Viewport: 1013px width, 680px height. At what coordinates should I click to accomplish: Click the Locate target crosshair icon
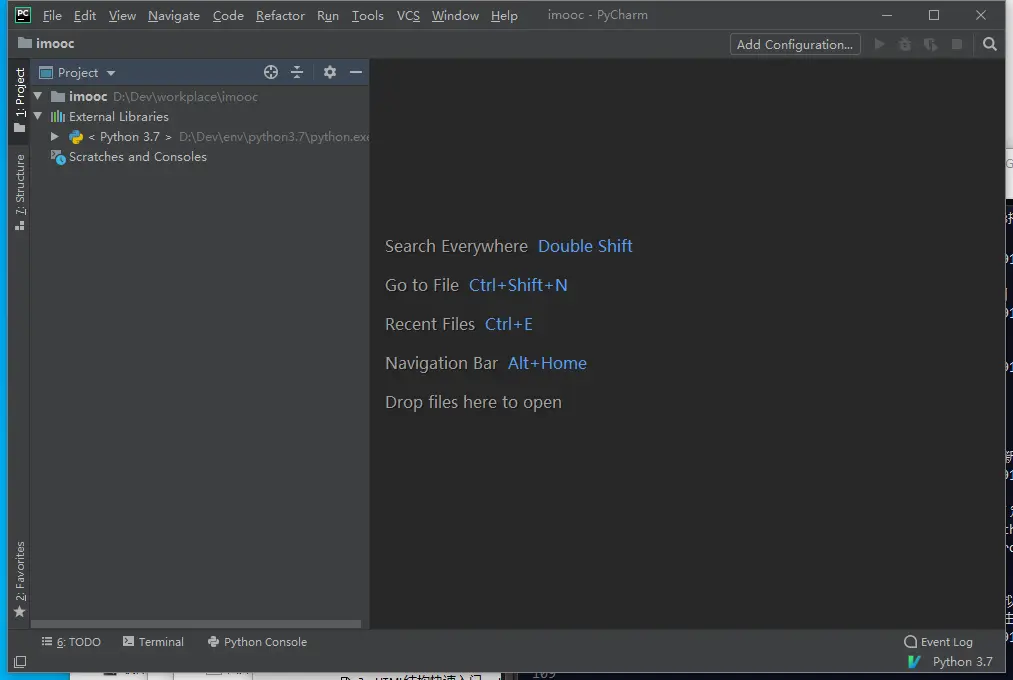point(271,72)
